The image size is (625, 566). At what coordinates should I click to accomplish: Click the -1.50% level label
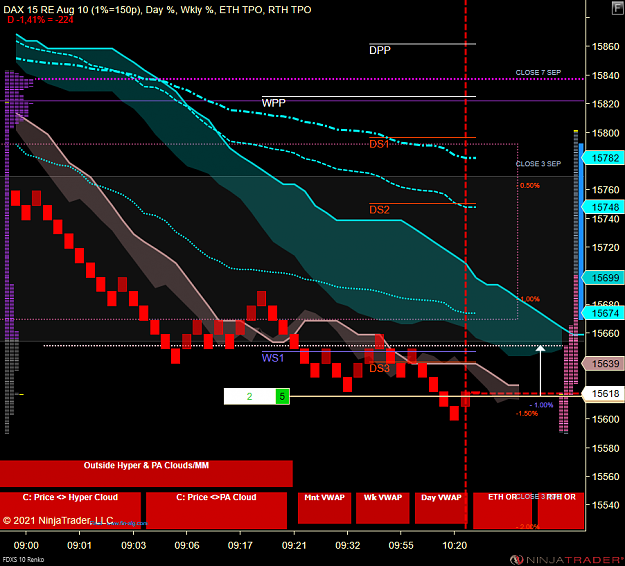pos(527,414)
